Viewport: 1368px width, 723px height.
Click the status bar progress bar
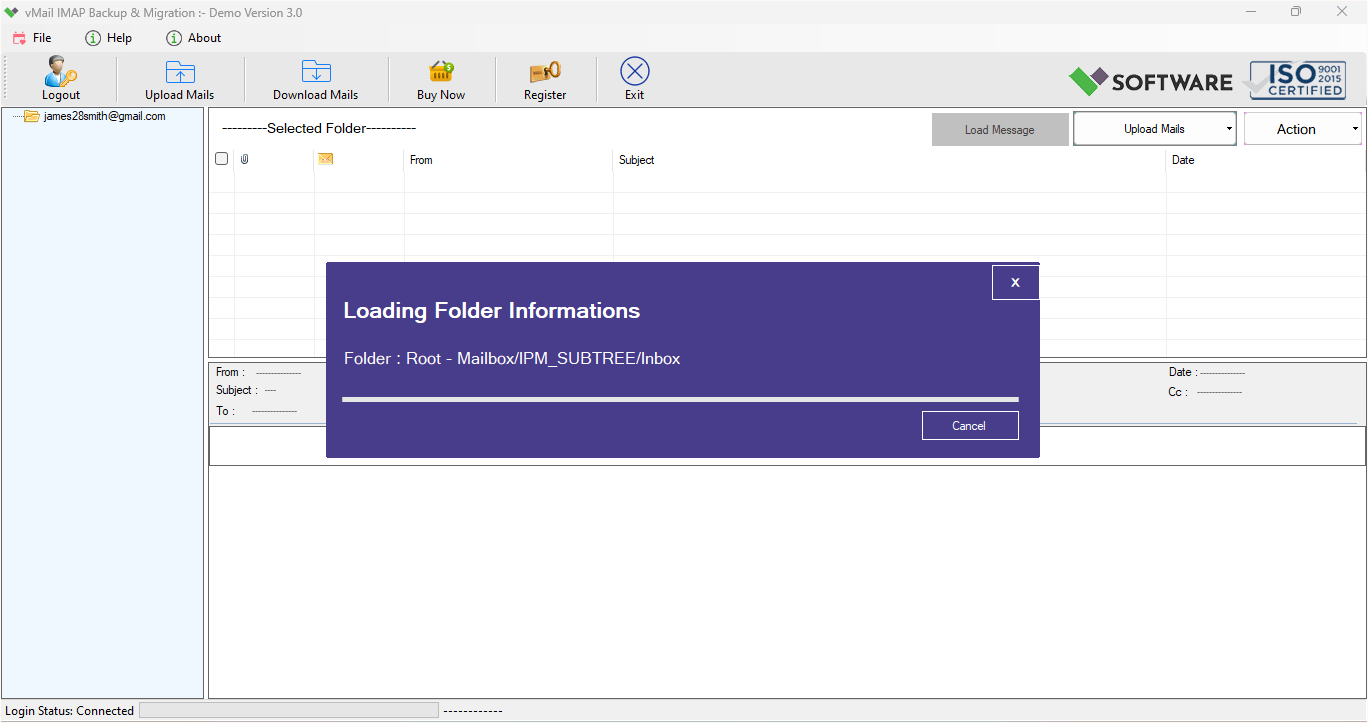(x=289, y=710)
